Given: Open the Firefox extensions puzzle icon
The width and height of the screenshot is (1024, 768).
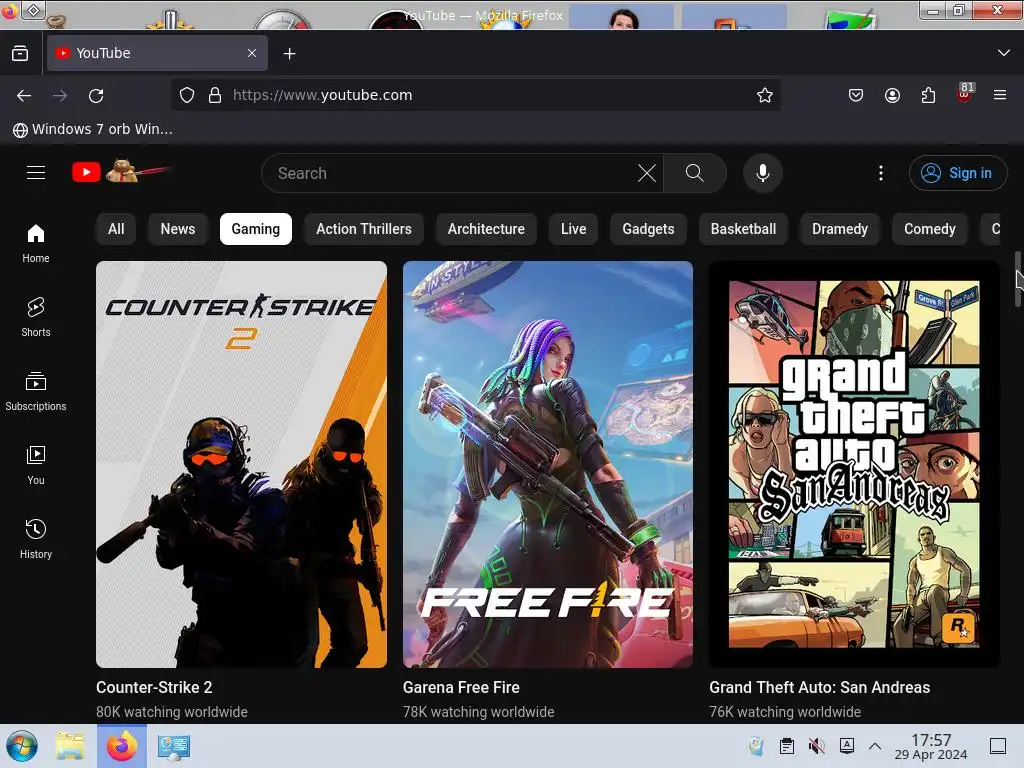Looking at the screenshot, I should click(x=928, y=95).
